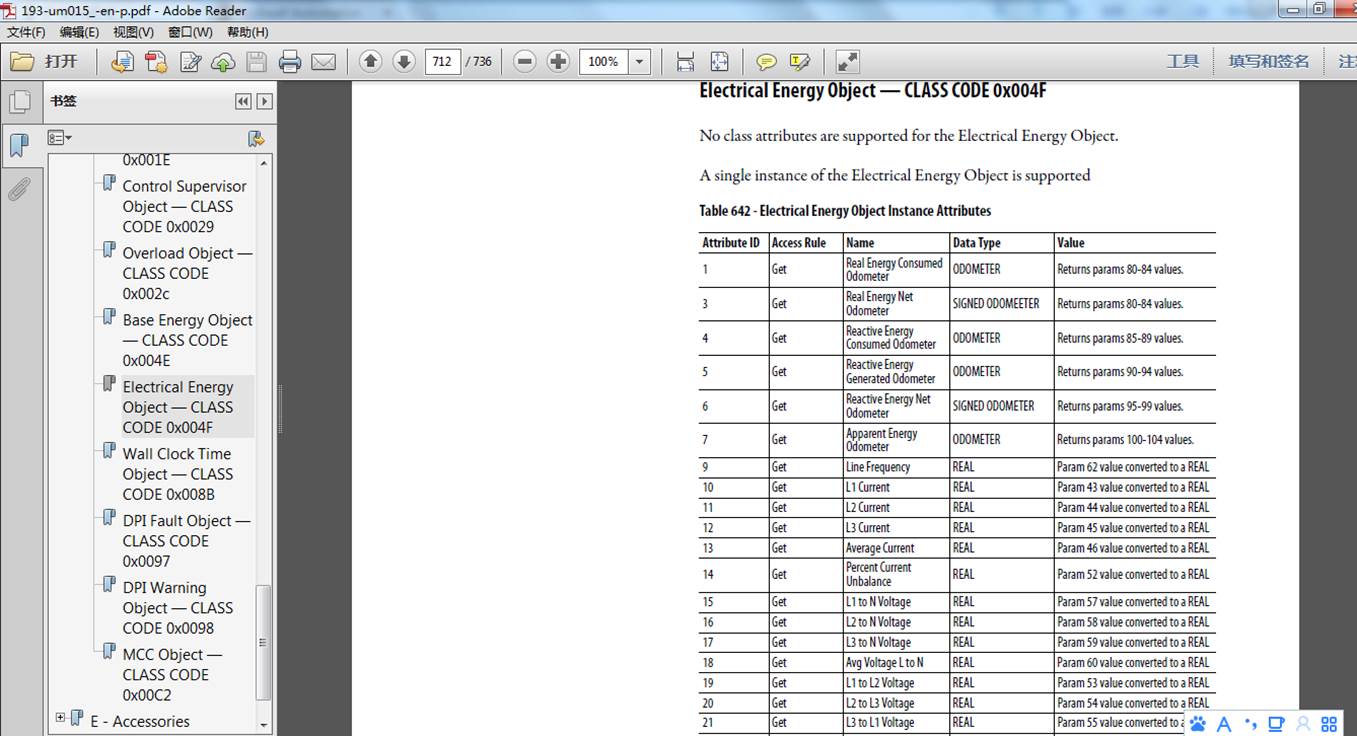The width and height of the screenshot is (1357, 736).
Task: Expand the E - Accessories bookmark
Action: 60,718
